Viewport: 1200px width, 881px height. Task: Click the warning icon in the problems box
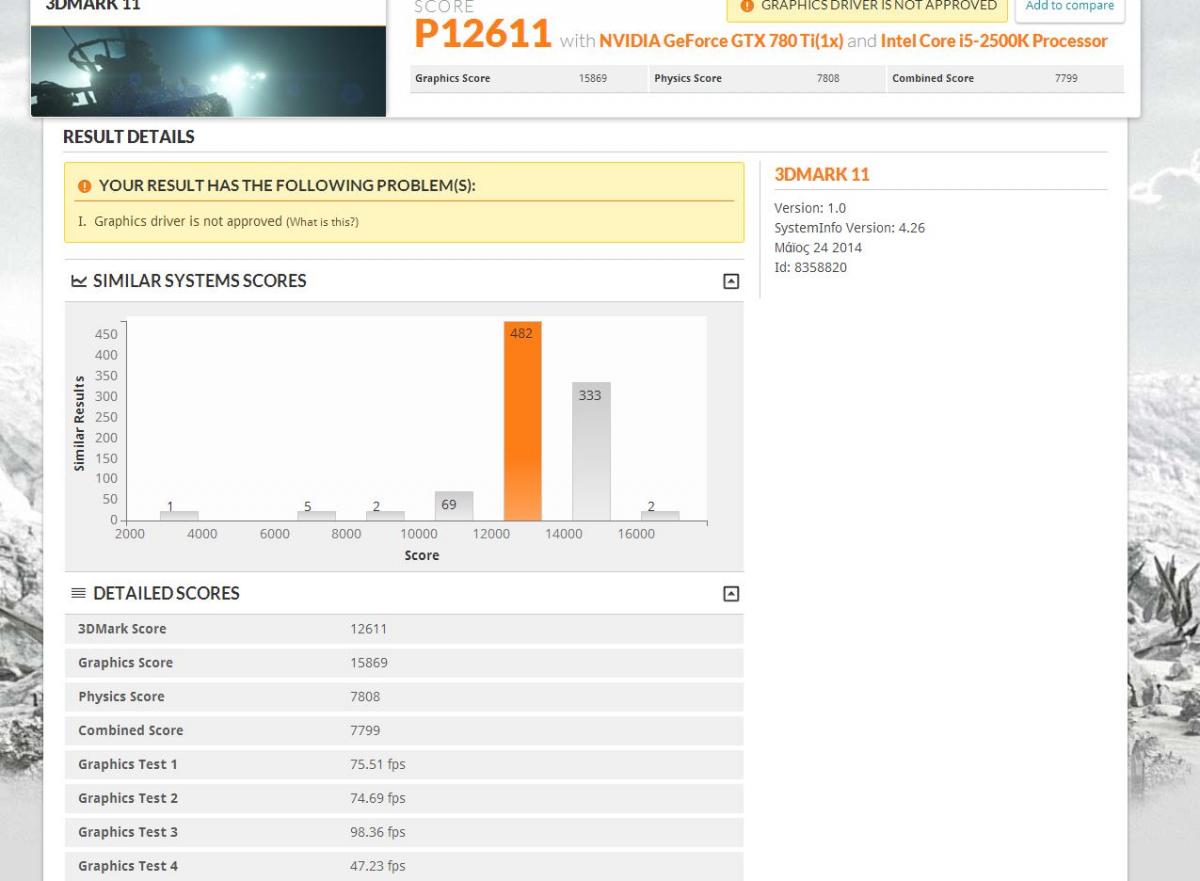tap(84, 186)
